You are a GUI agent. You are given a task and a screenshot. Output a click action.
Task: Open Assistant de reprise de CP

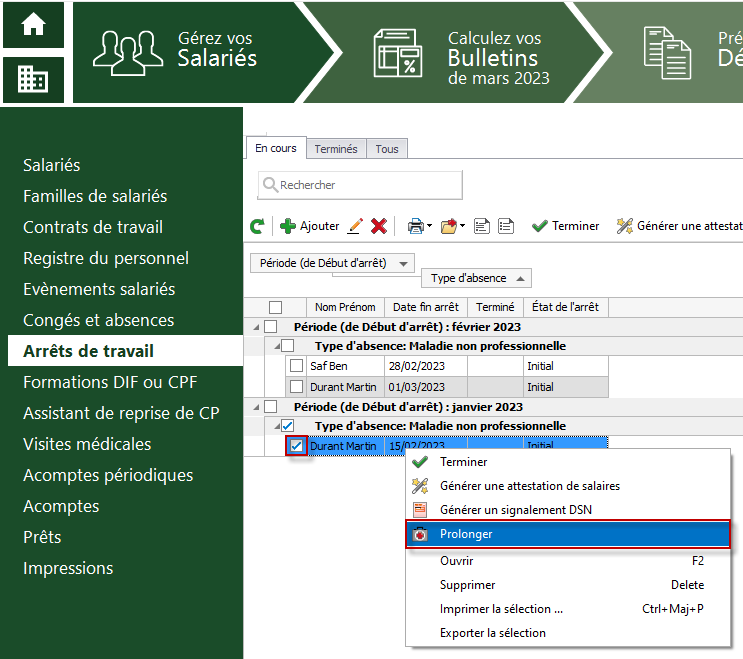tap(121, 413)
